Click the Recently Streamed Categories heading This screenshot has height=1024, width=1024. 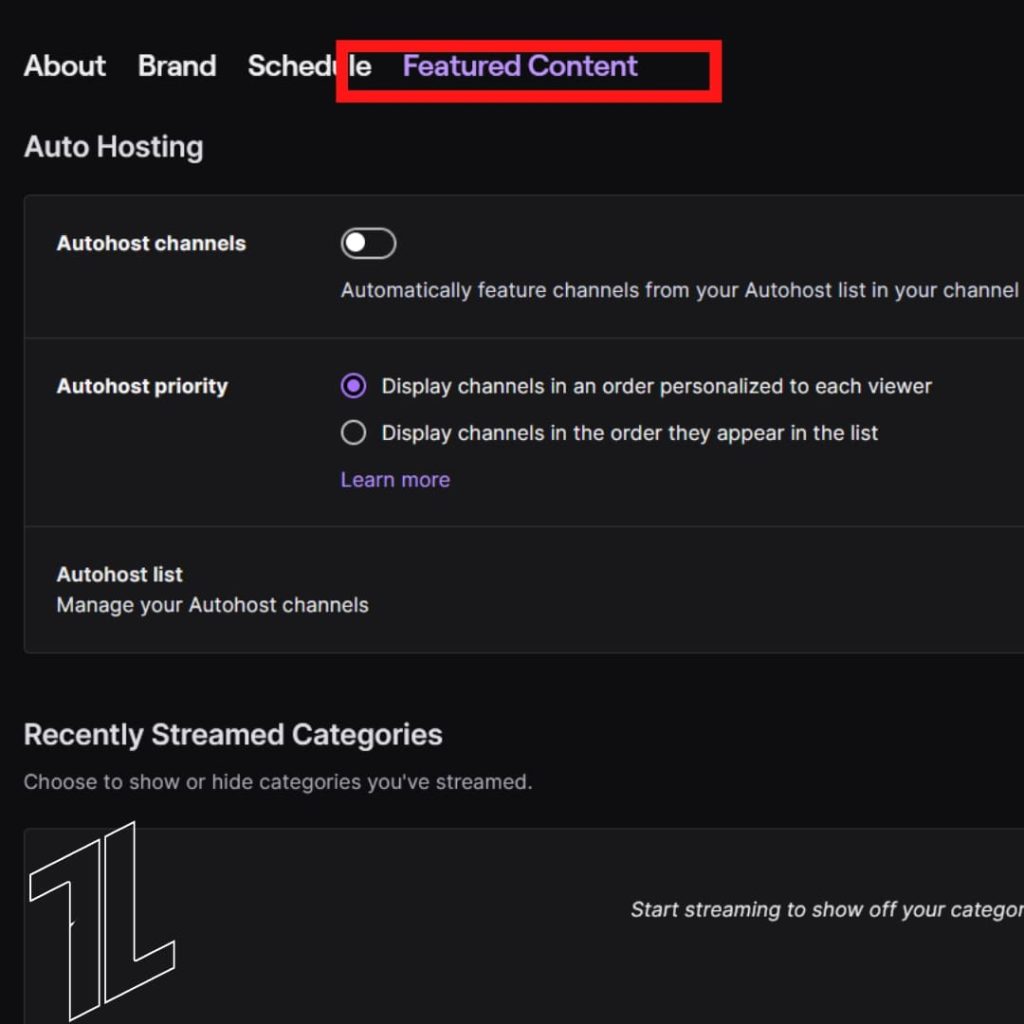233,735
